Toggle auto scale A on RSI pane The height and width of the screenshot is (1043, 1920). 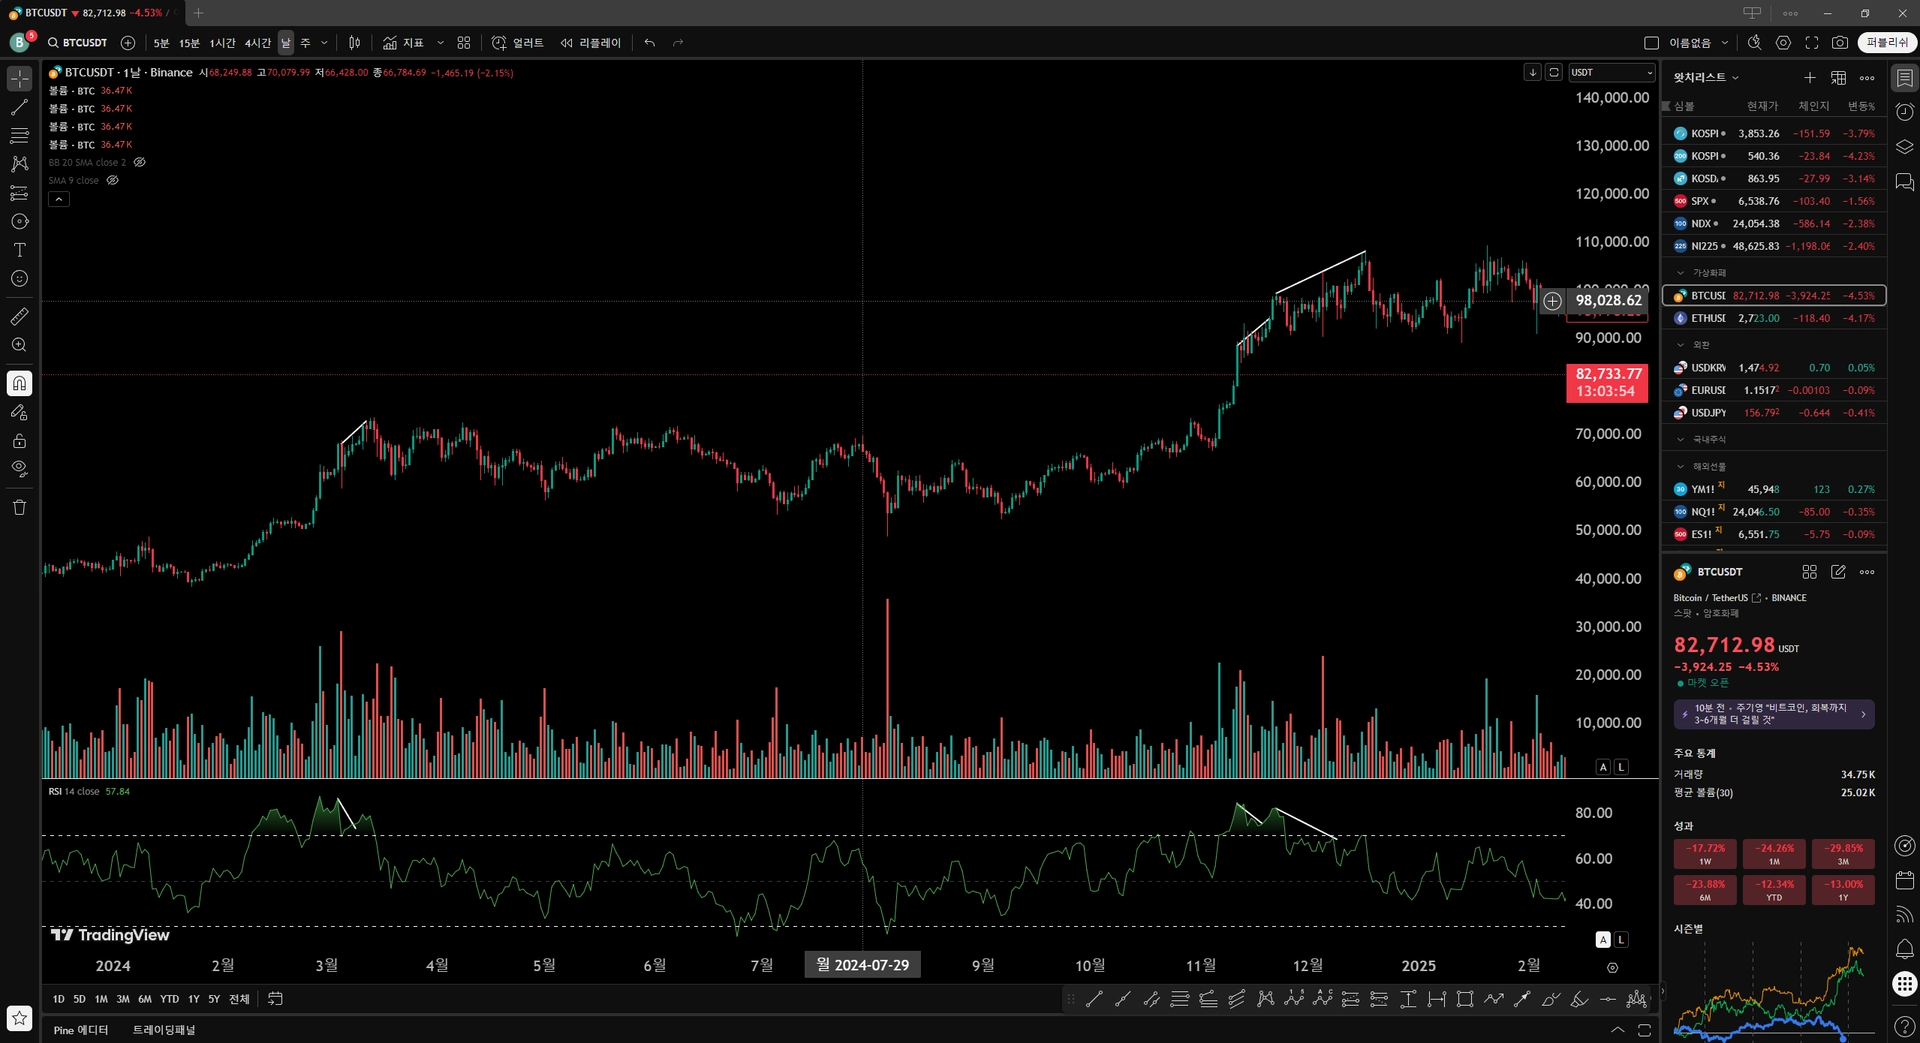click(1603, 939)
